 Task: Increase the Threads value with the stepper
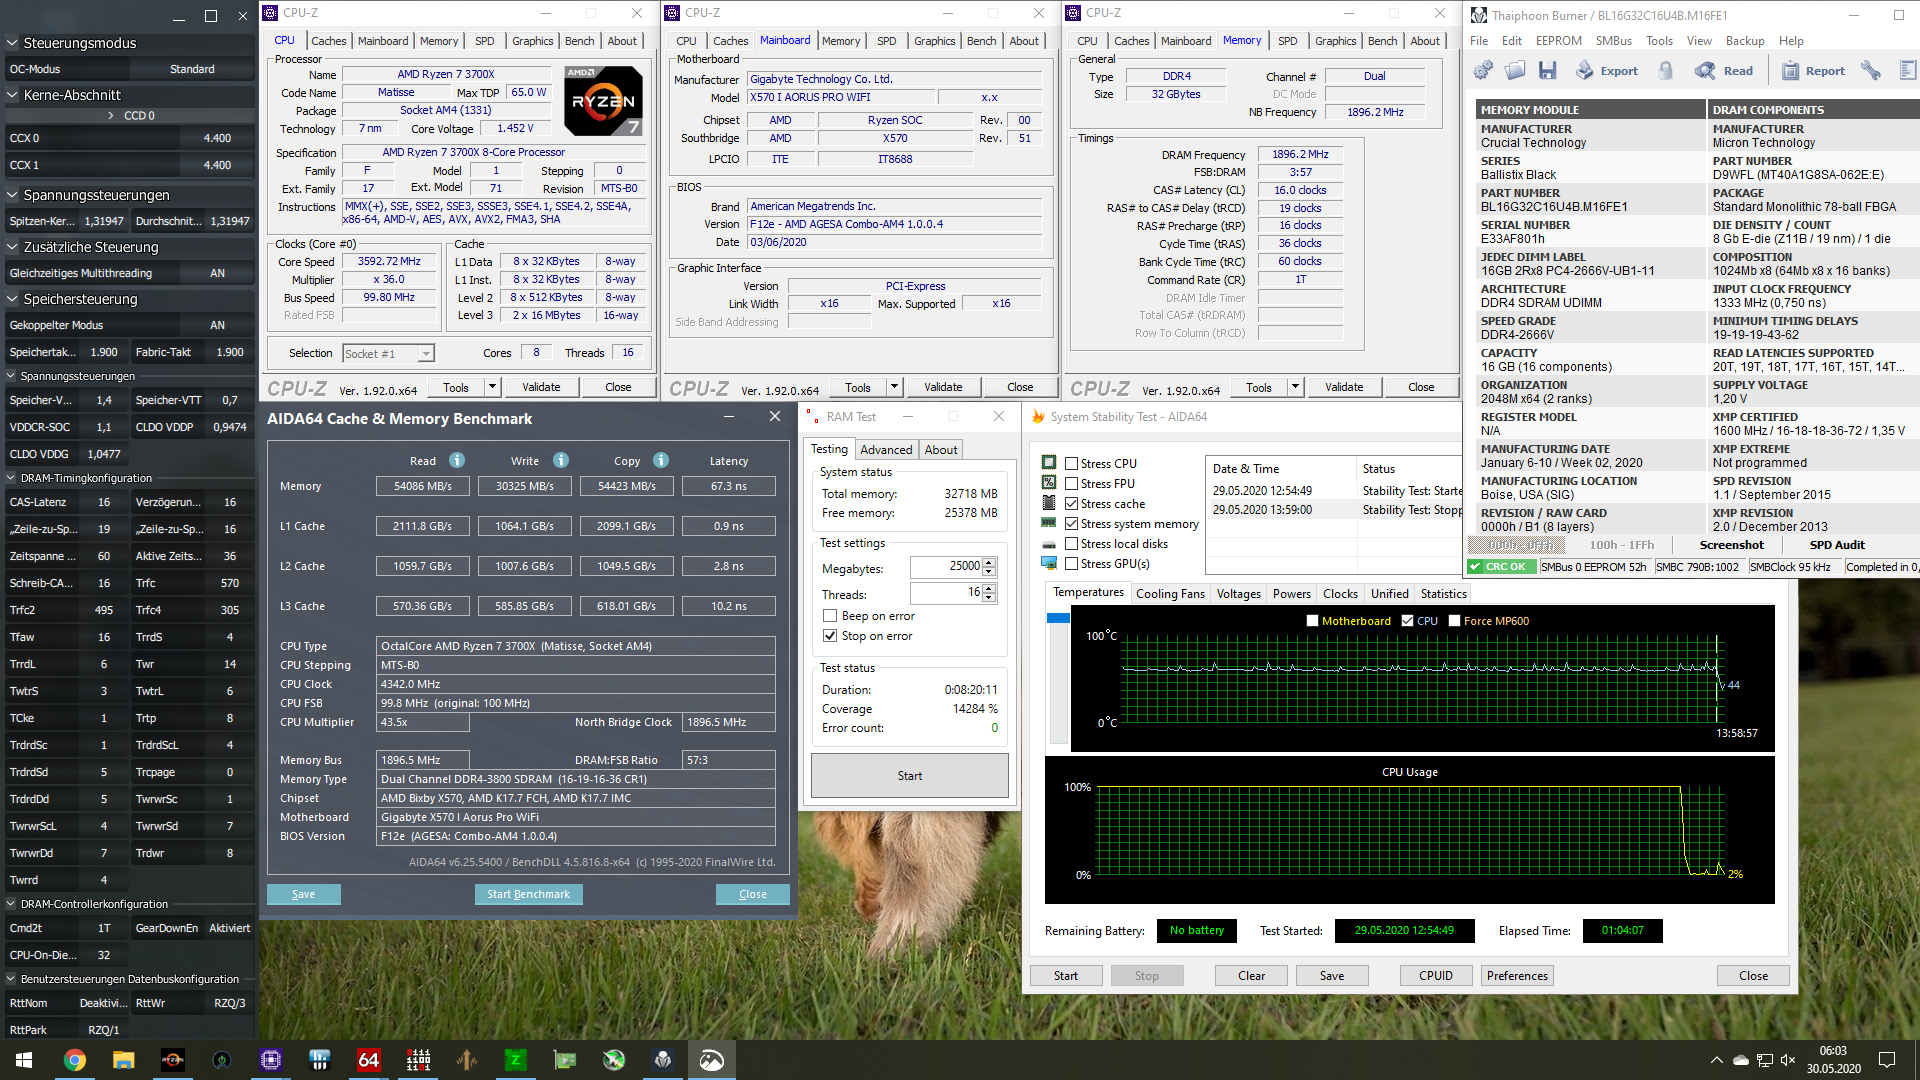point(988,587)
